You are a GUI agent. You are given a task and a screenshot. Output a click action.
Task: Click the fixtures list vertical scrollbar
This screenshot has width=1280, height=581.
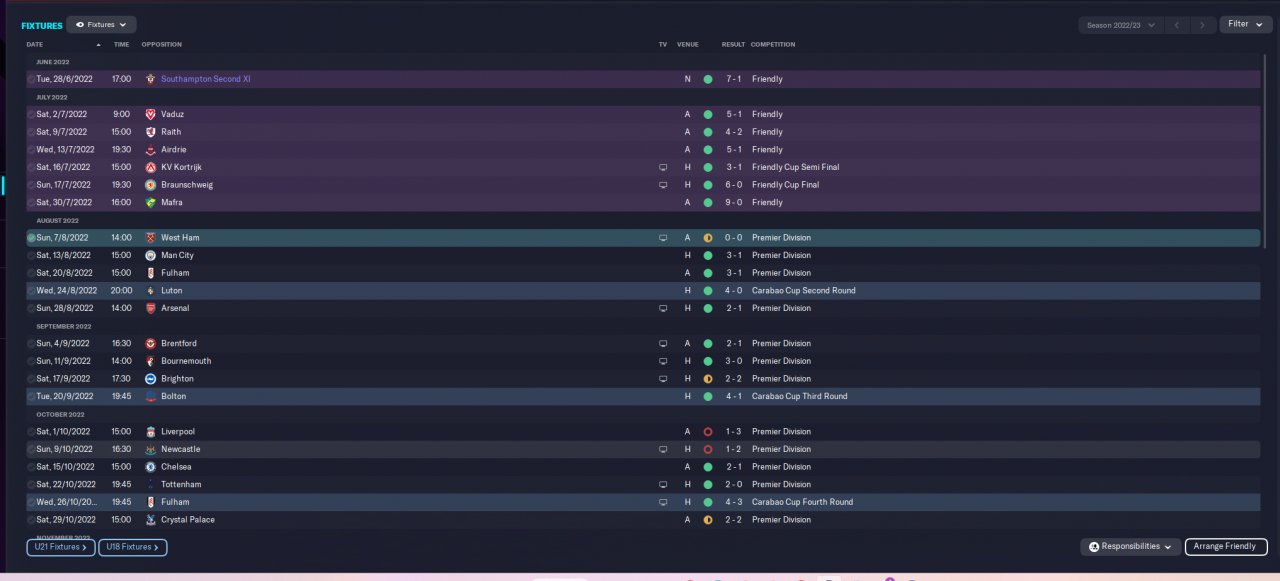pos(1266,150)
